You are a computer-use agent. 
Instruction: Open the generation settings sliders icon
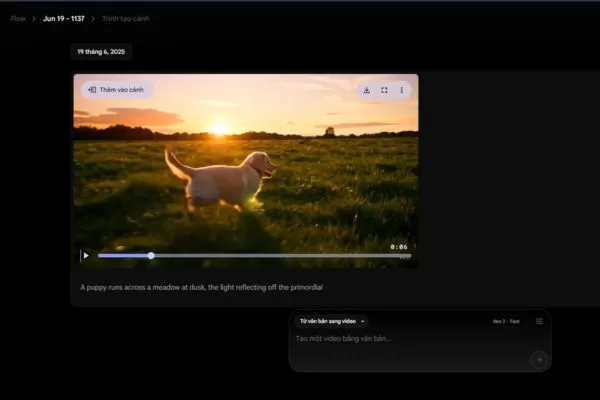pos(539,321)
